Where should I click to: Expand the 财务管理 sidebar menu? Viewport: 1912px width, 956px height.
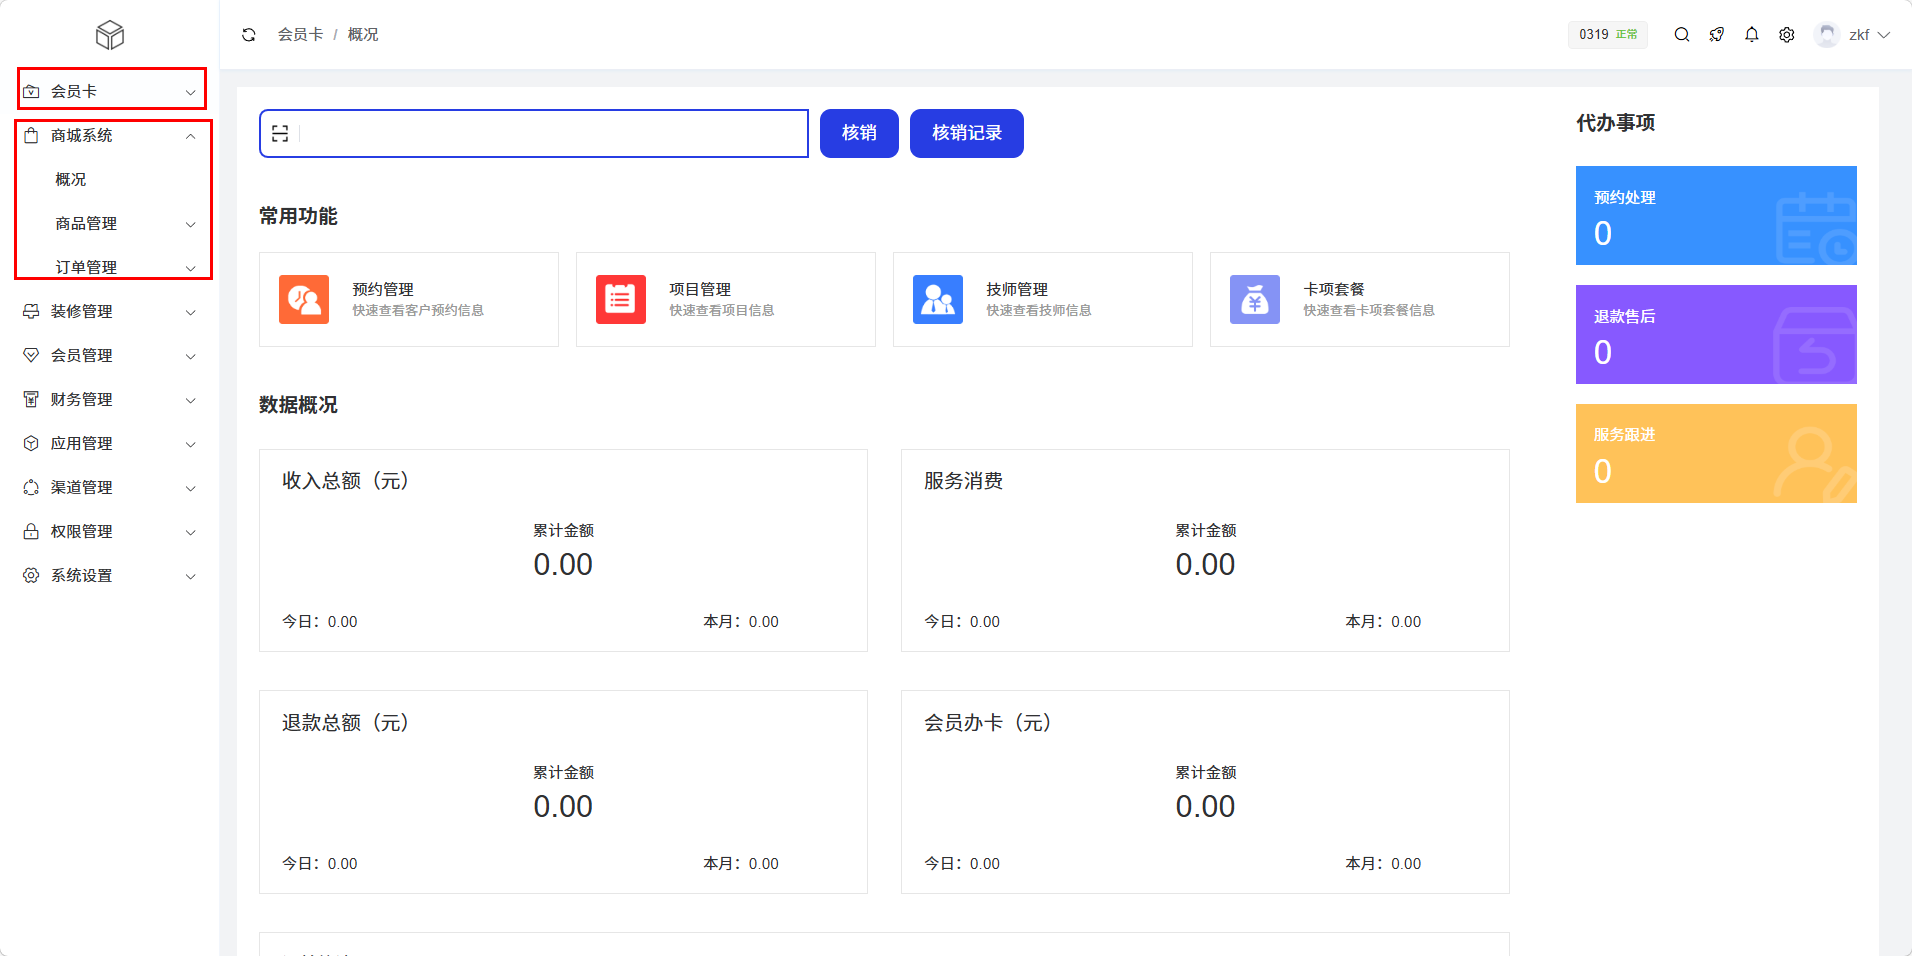coord(110,399)
